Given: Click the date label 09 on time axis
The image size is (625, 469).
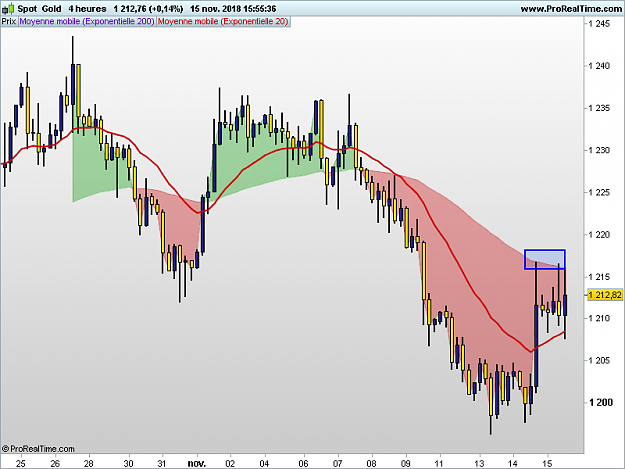Looking at the screenshot, I should point(405,463).
